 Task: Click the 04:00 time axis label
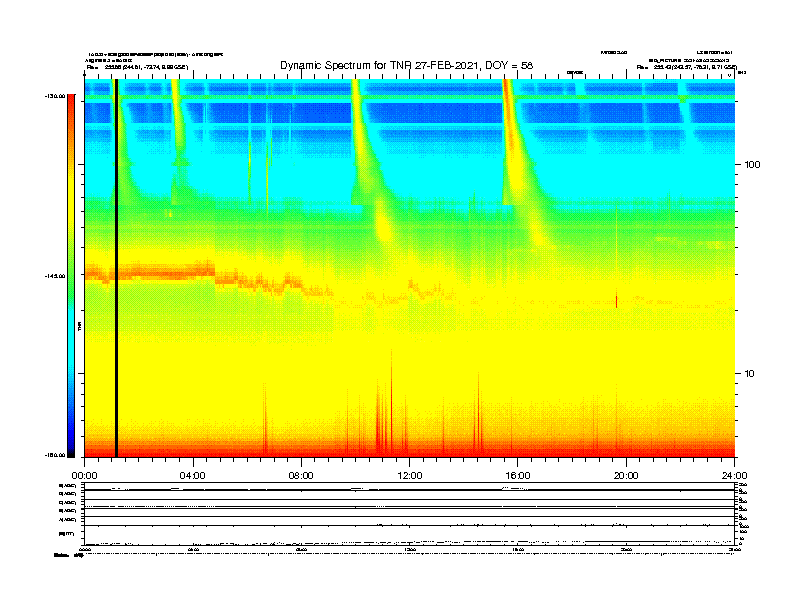point(193,476)
